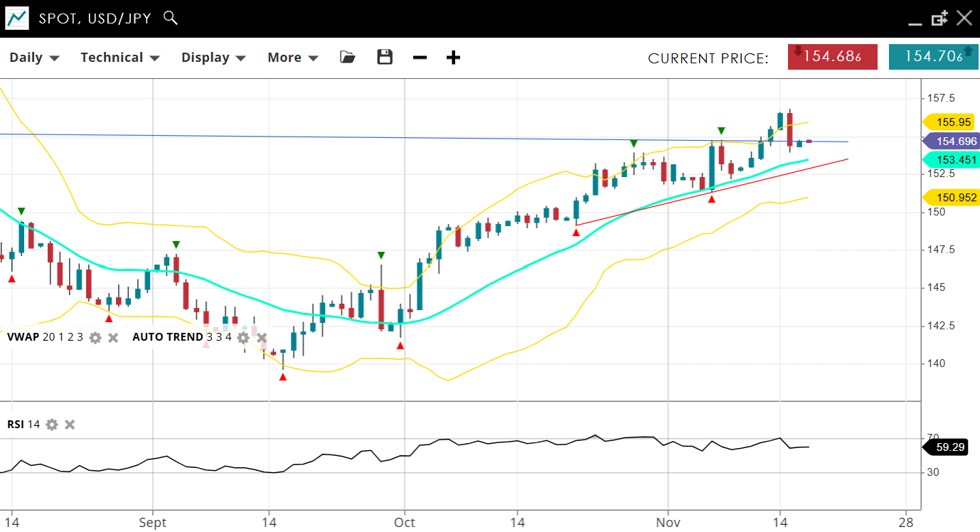Save the chart with the floppy disk icon

click(385, 57)
